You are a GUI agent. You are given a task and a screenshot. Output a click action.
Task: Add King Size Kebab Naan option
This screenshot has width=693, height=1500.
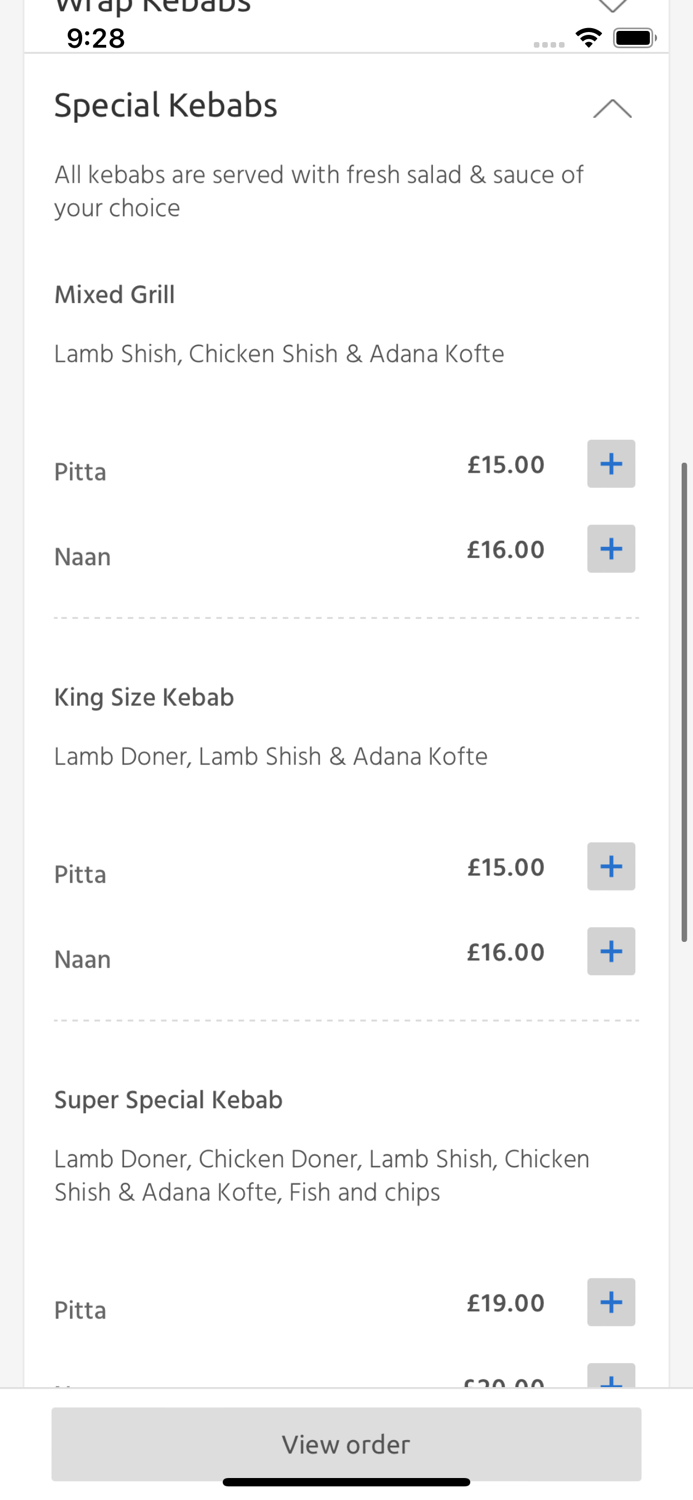click(x=611, y=952)
